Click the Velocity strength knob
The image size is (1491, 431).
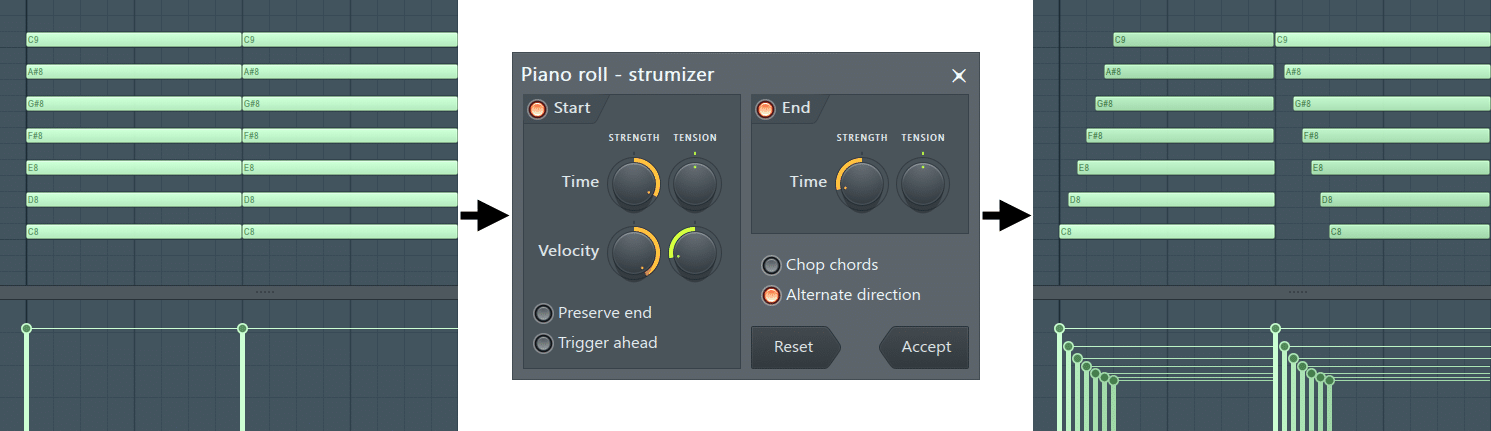(x=633, y=250)
